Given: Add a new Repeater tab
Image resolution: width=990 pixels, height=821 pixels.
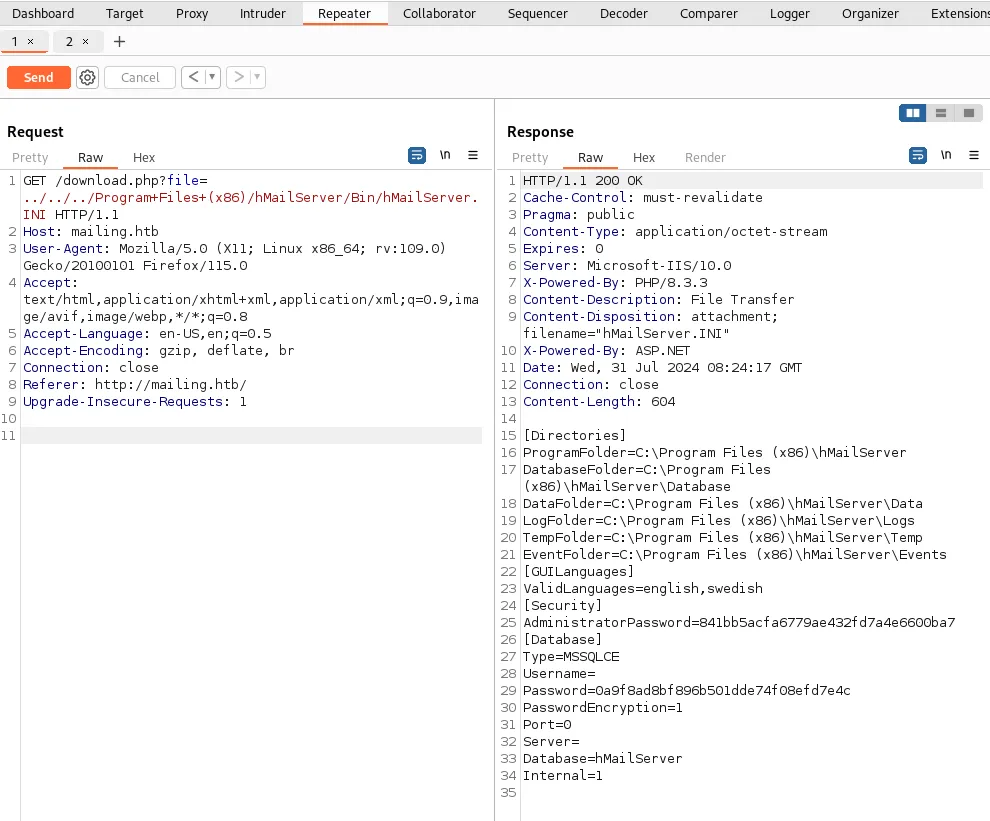Looking at the screenshot, I should [x=119, y=42].
